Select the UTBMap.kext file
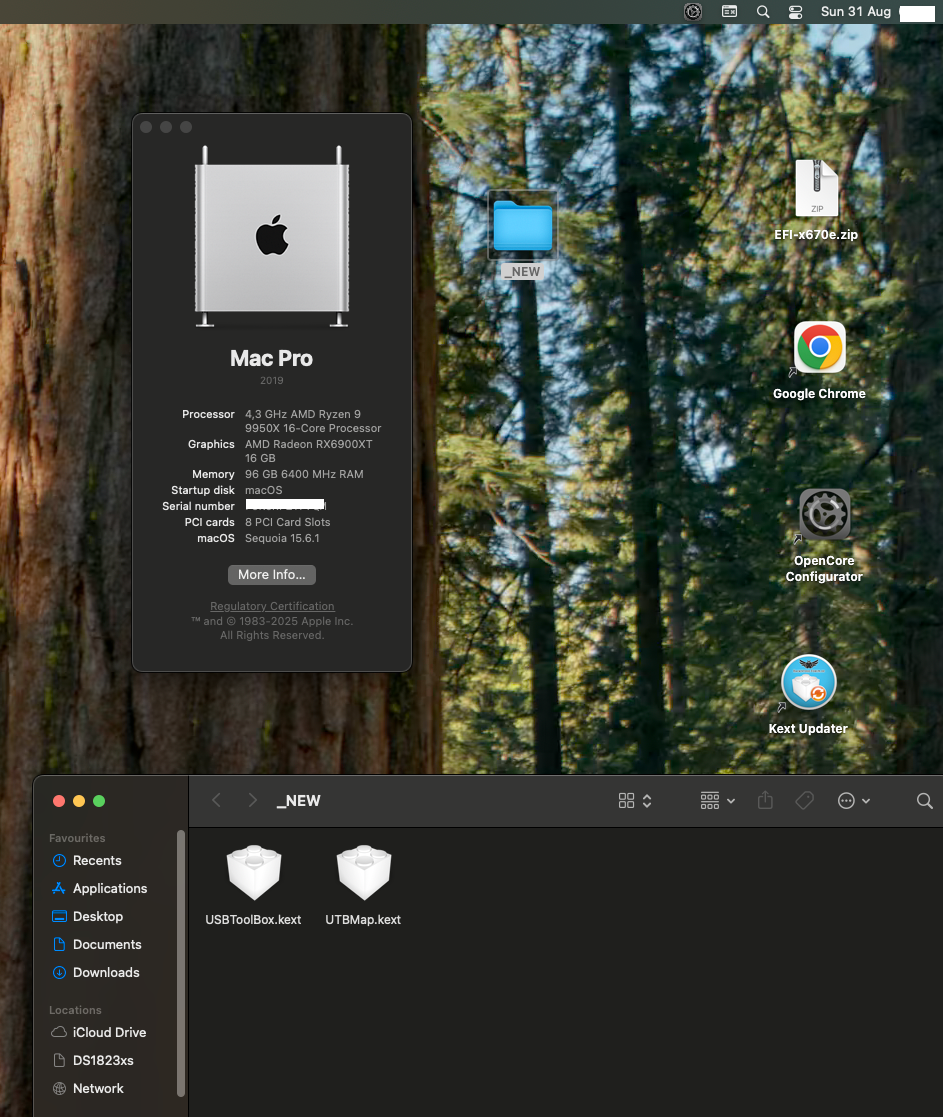 click(363, 874)
